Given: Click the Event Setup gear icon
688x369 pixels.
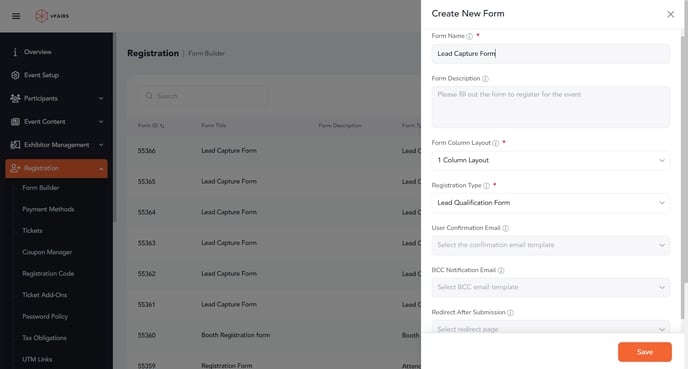Looking at the screenshot, I should [15, 75].
